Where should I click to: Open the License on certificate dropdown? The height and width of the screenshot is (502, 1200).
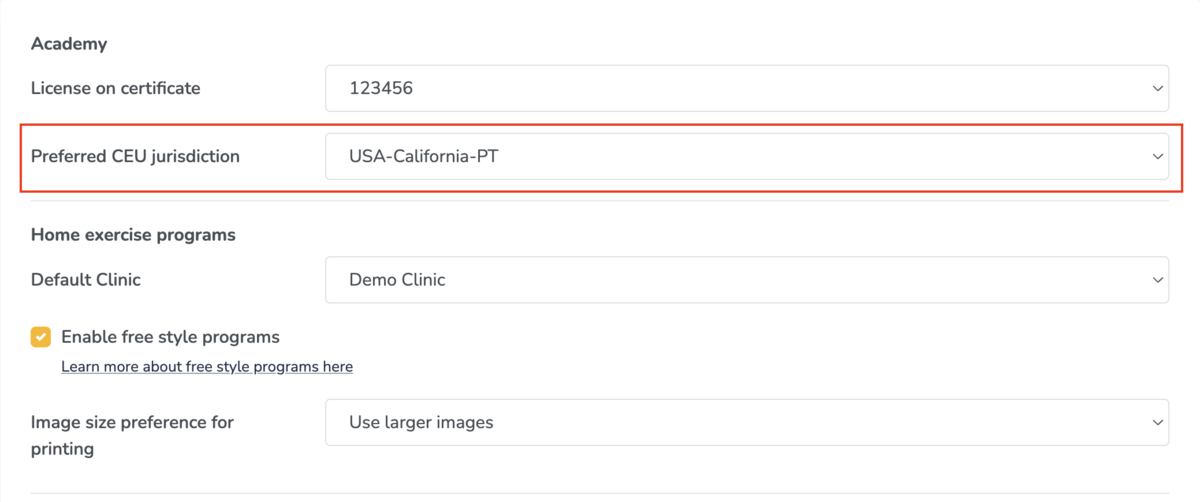pyautogui.click(x=746, y=89)
